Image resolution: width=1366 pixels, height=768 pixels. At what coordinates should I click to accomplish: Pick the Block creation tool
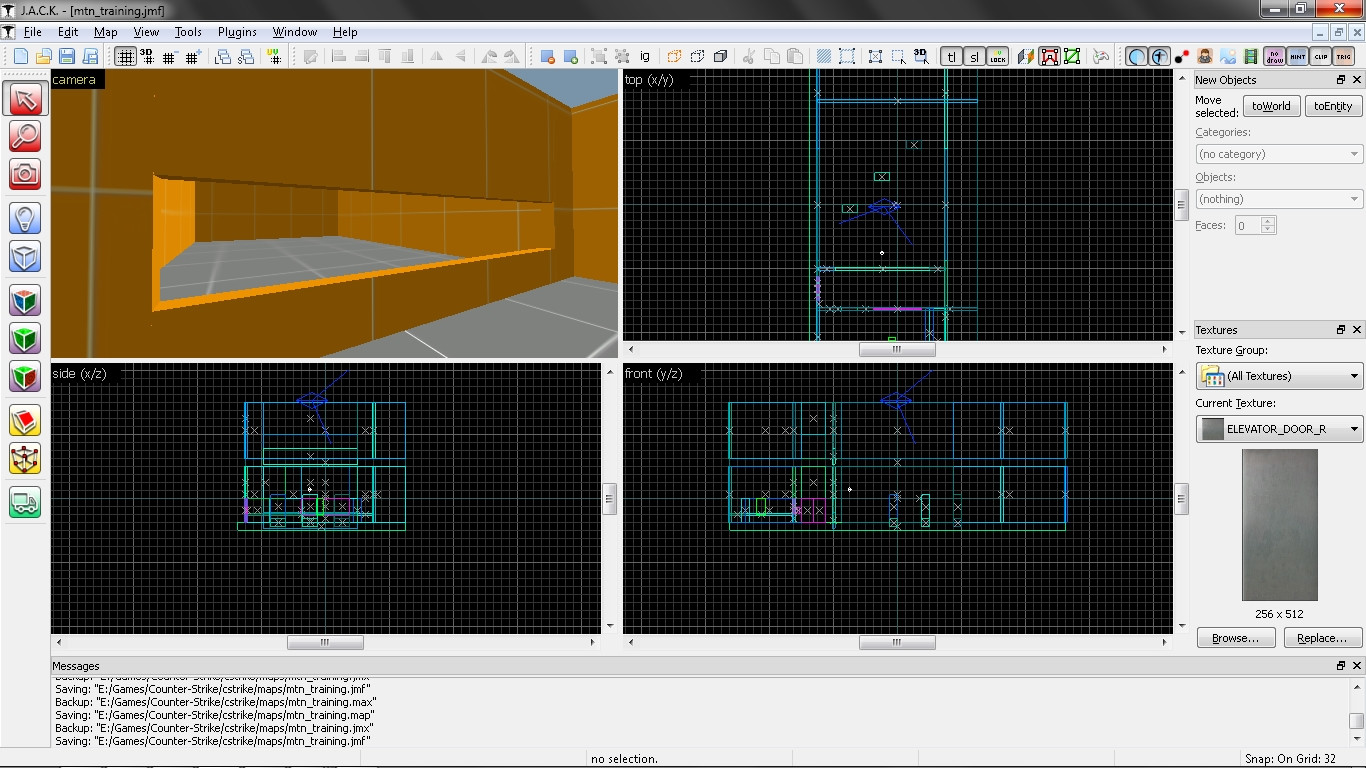(25, 257)
